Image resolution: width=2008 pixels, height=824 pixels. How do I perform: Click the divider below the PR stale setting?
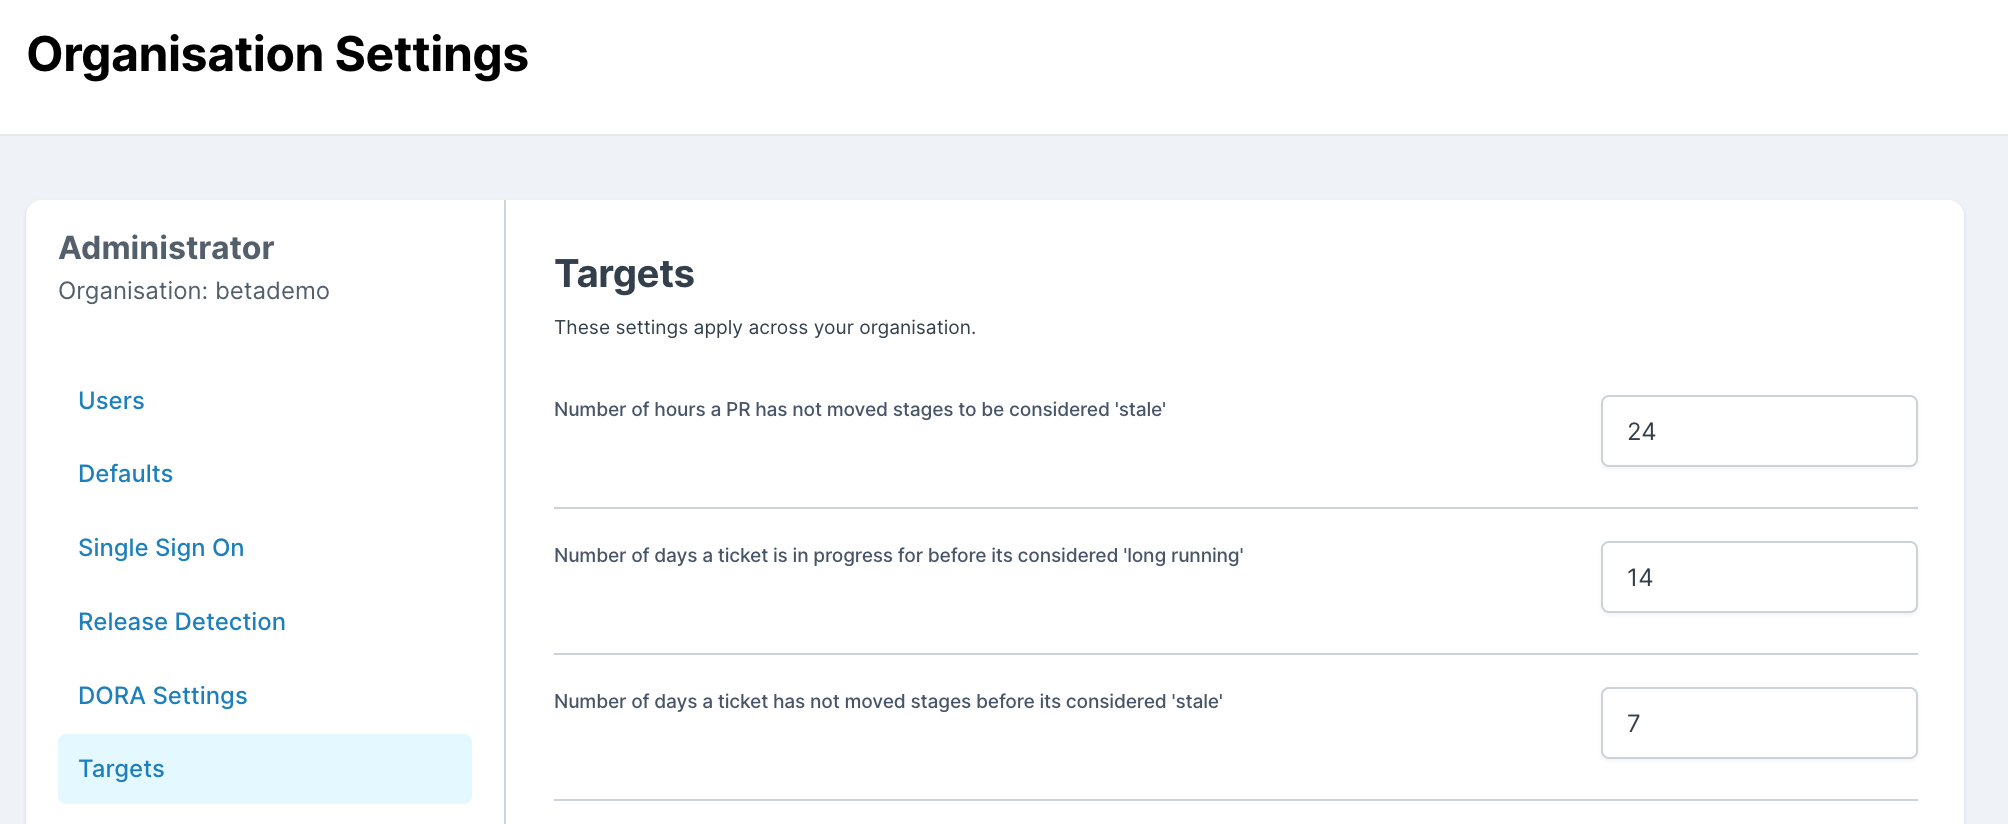coord(1235,508)
